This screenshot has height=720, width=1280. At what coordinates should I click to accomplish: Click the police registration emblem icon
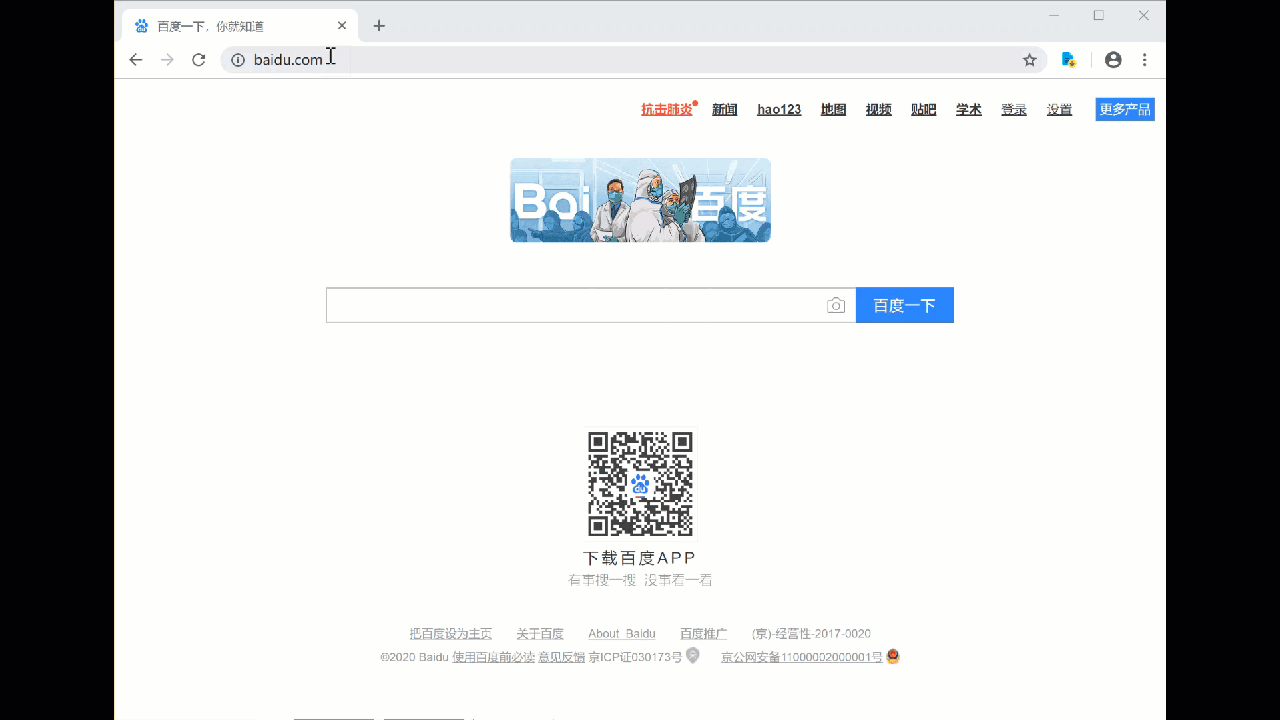893,657
